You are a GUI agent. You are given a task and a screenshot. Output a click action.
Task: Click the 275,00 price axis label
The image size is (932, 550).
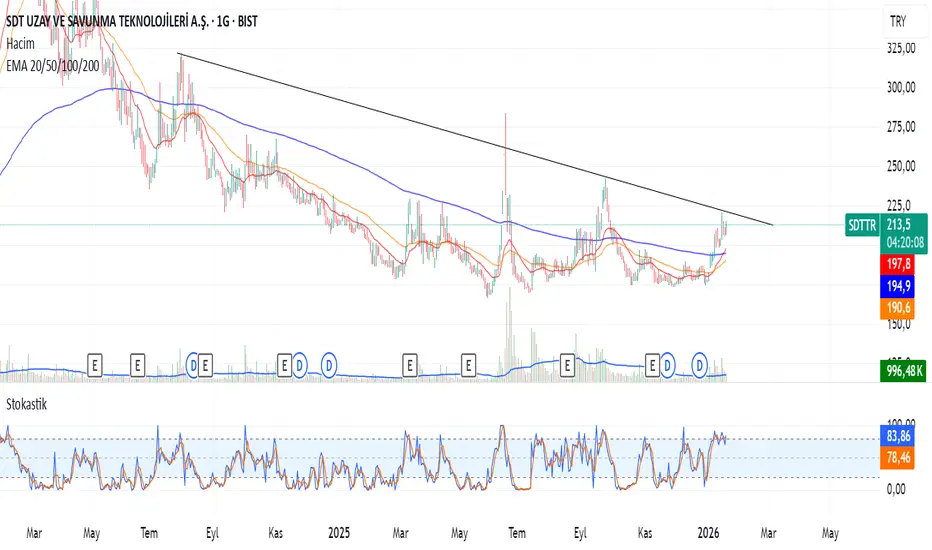[x=901, y=127]
